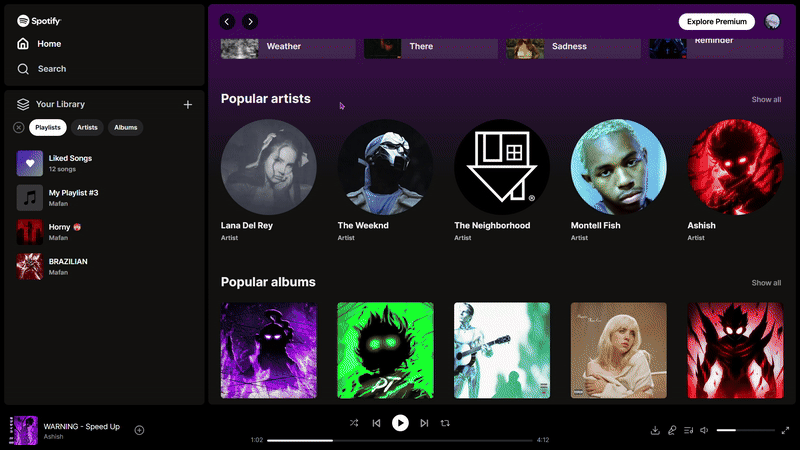Screen dimensions: 800x450
Task: Open the green PT album cover
Action: (385, 350)
